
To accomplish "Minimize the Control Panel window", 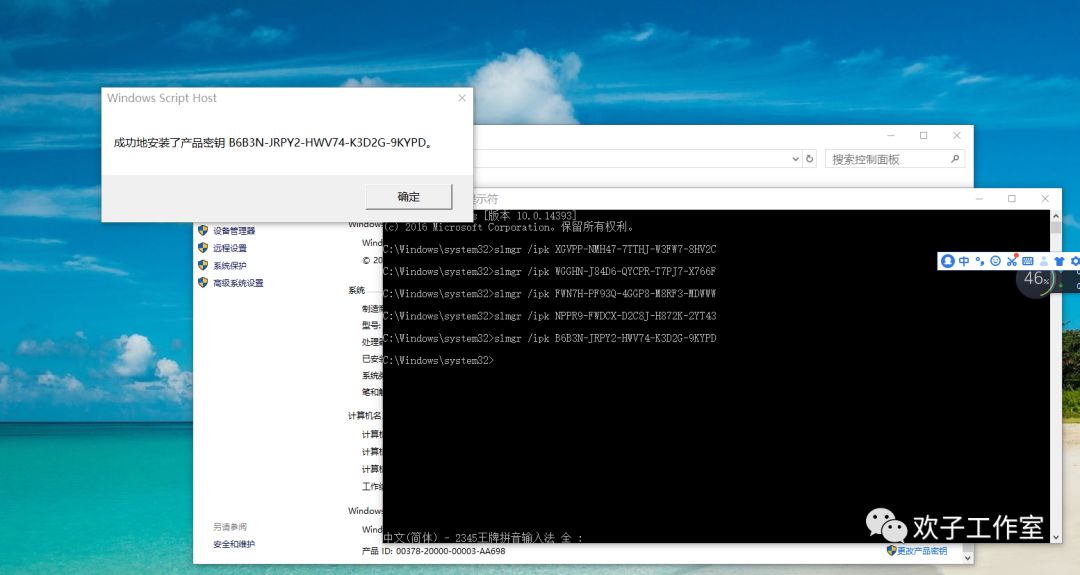I will (x=891, y=136).
